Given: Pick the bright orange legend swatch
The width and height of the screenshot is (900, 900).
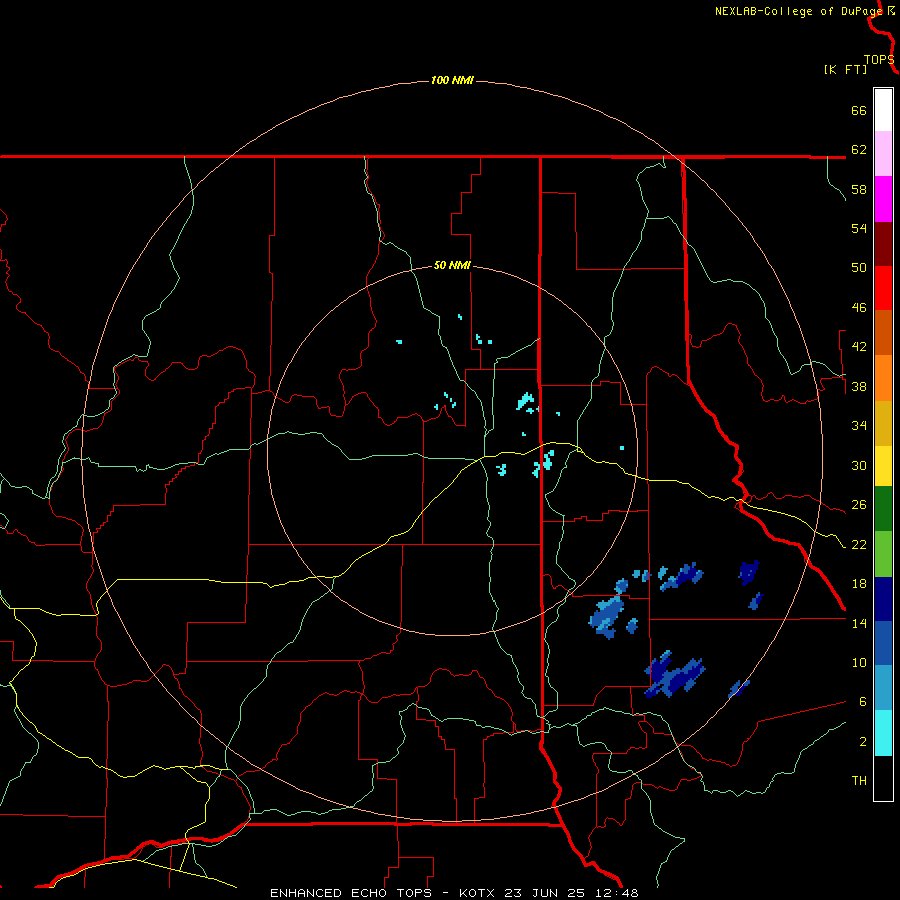Looking at the screenshot, I should tap(883, 378).
